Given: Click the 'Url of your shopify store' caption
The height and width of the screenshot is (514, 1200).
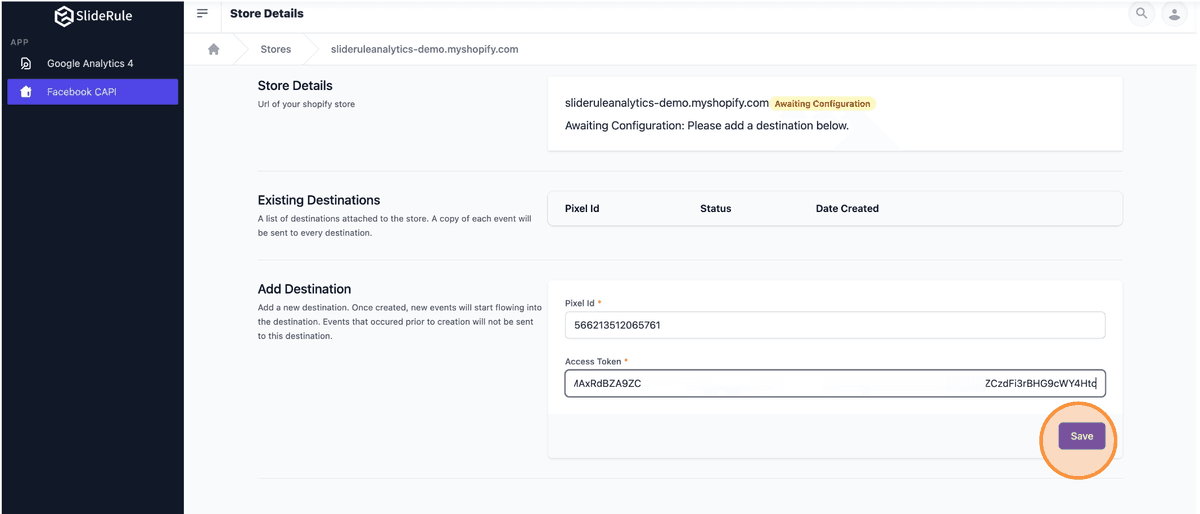Looking at the screenshot, I should [306, 104].
